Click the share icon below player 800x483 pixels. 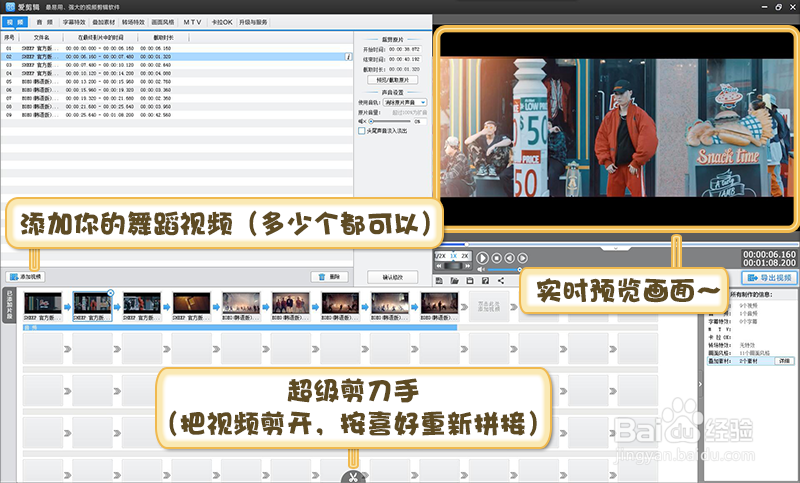(x=501, y=281)
